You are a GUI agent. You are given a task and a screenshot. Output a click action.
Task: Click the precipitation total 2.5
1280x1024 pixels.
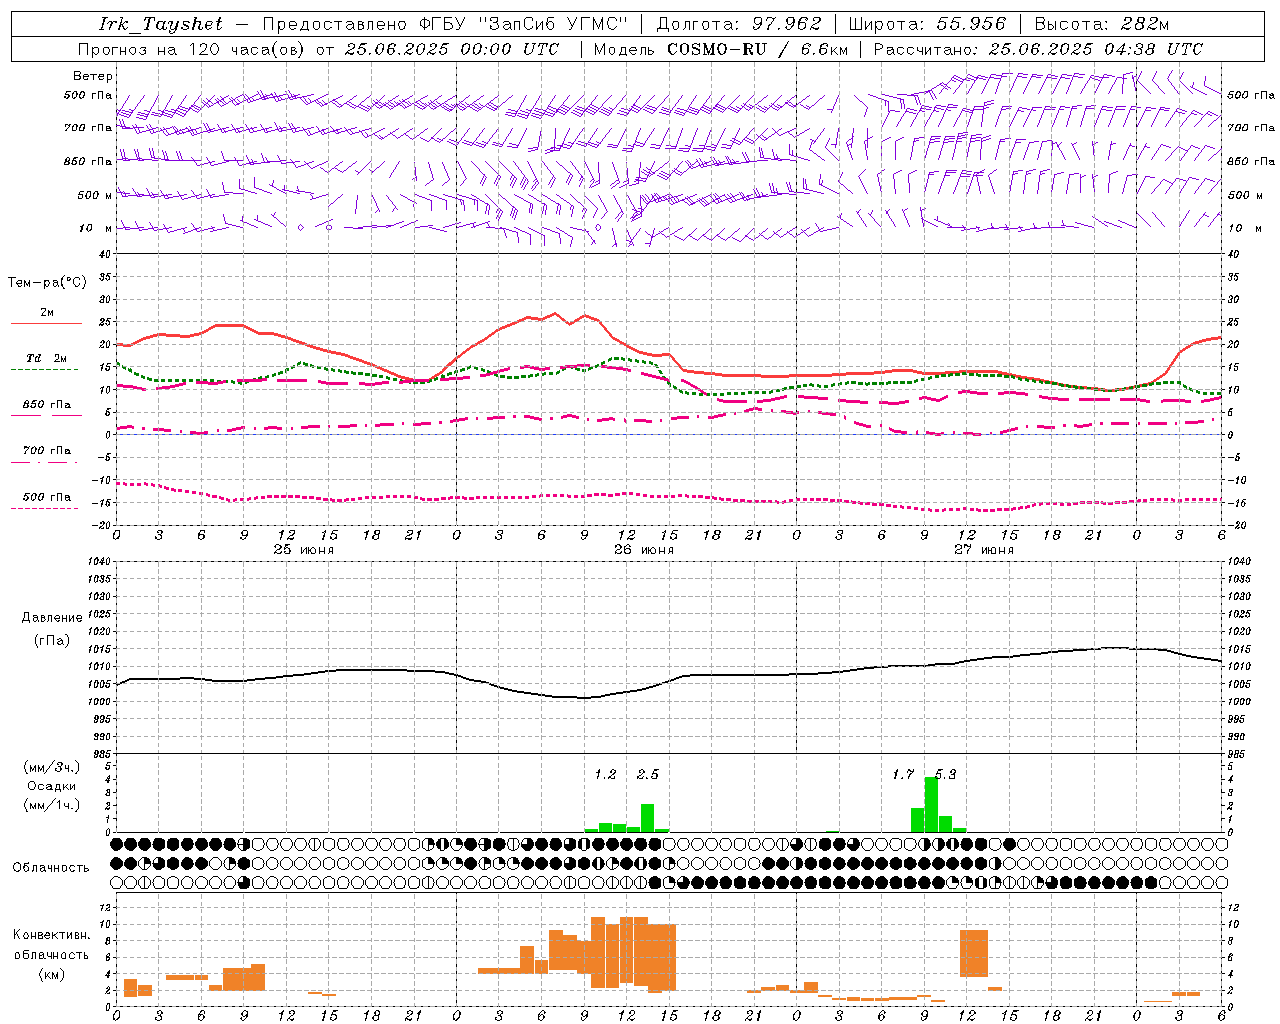pyautogui.click(x=648, y=775)
